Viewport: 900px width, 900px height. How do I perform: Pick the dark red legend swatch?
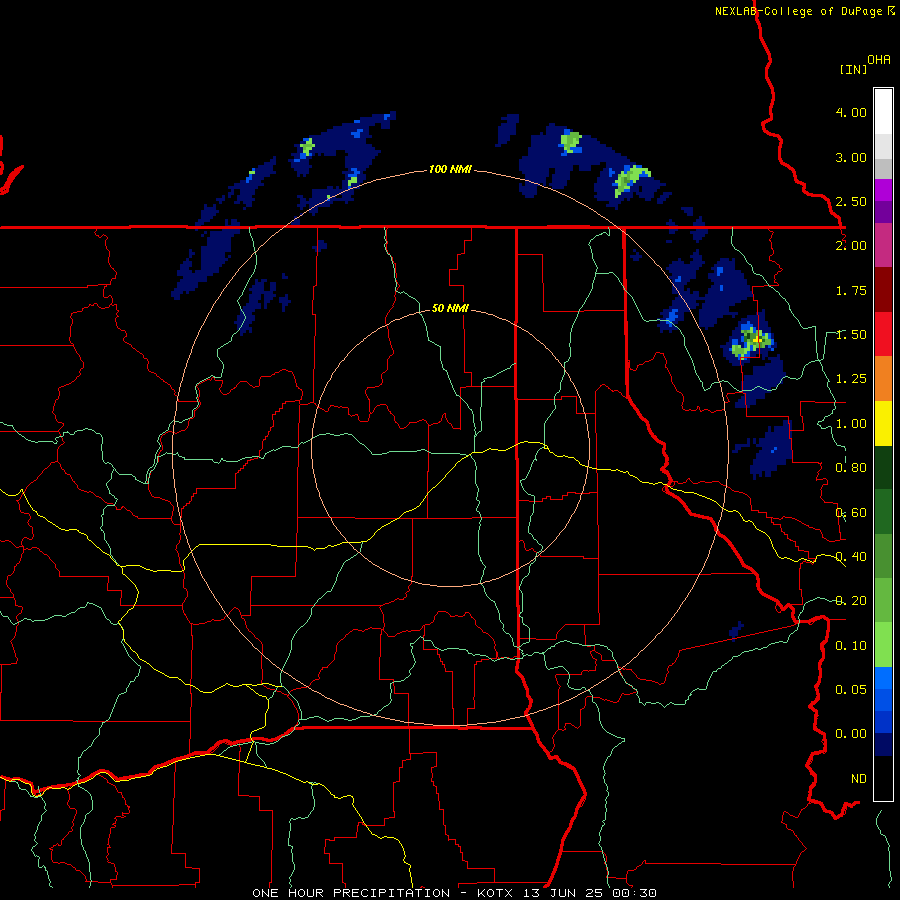[x=883, y=290]
